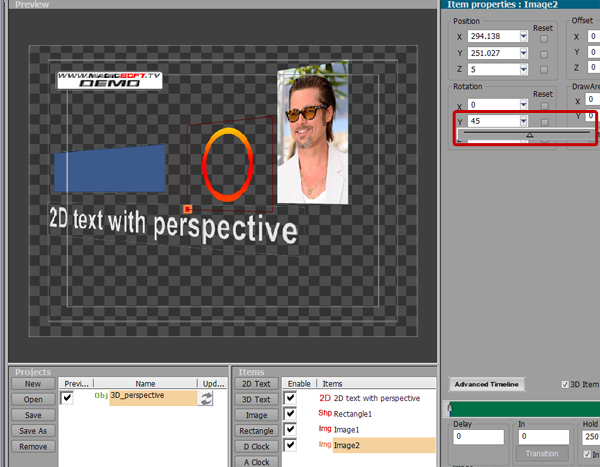Select the orange circle object in preview

click(228, 165)
